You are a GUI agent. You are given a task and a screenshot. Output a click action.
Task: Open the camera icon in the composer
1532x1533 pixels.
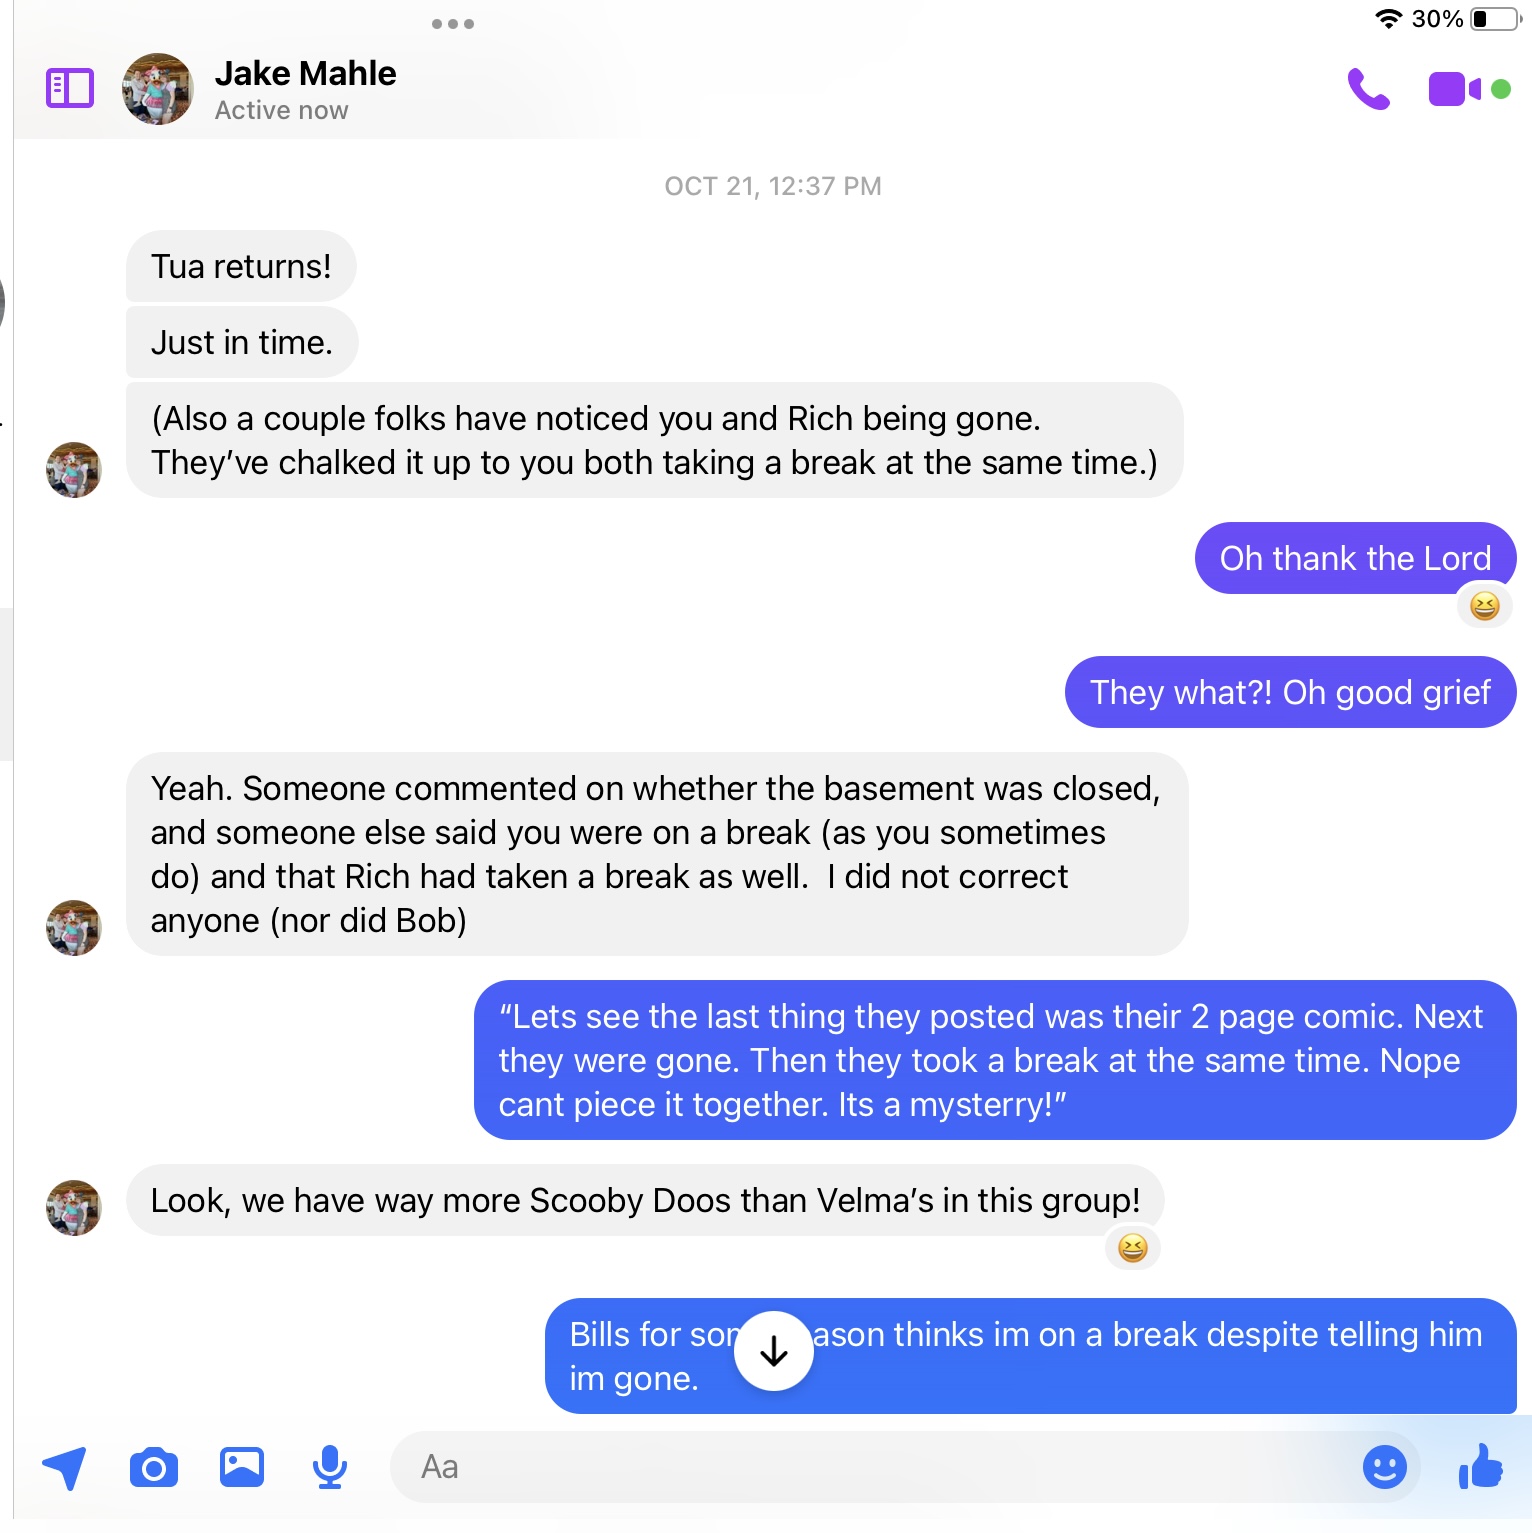click(x=154, y=1468)
